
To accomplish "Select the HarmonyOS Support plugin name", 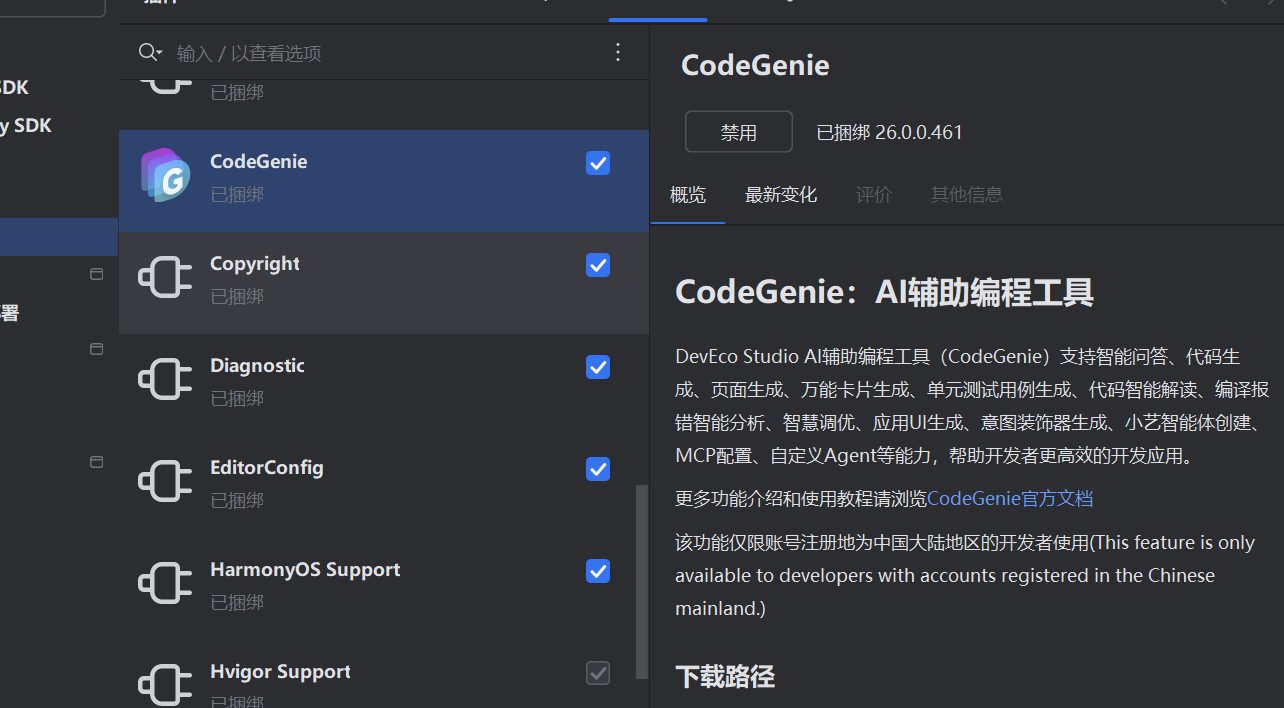I will (x=305, y=569).
